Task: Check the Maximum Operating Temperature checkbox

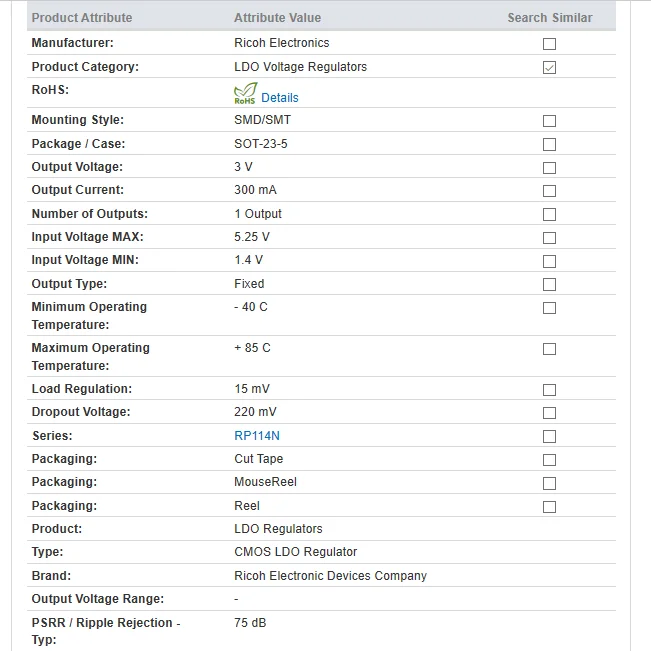Action: [549, 349]
